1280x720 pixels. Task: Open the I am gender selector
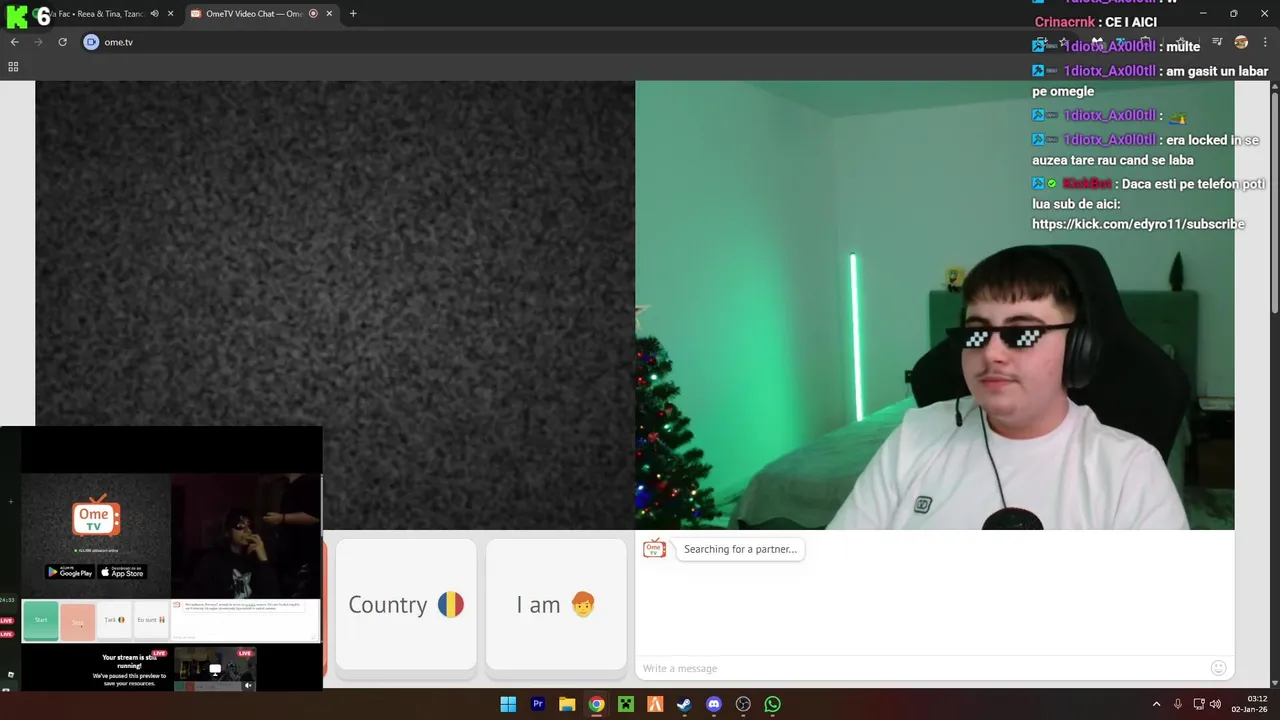point(556,605)
